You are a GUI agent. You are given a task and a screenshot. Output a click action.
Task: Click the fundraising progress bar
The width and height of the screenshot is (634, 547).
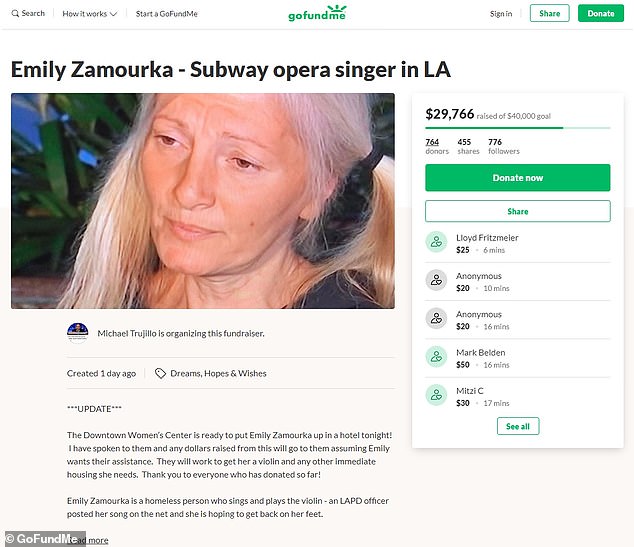coord(517,128)
